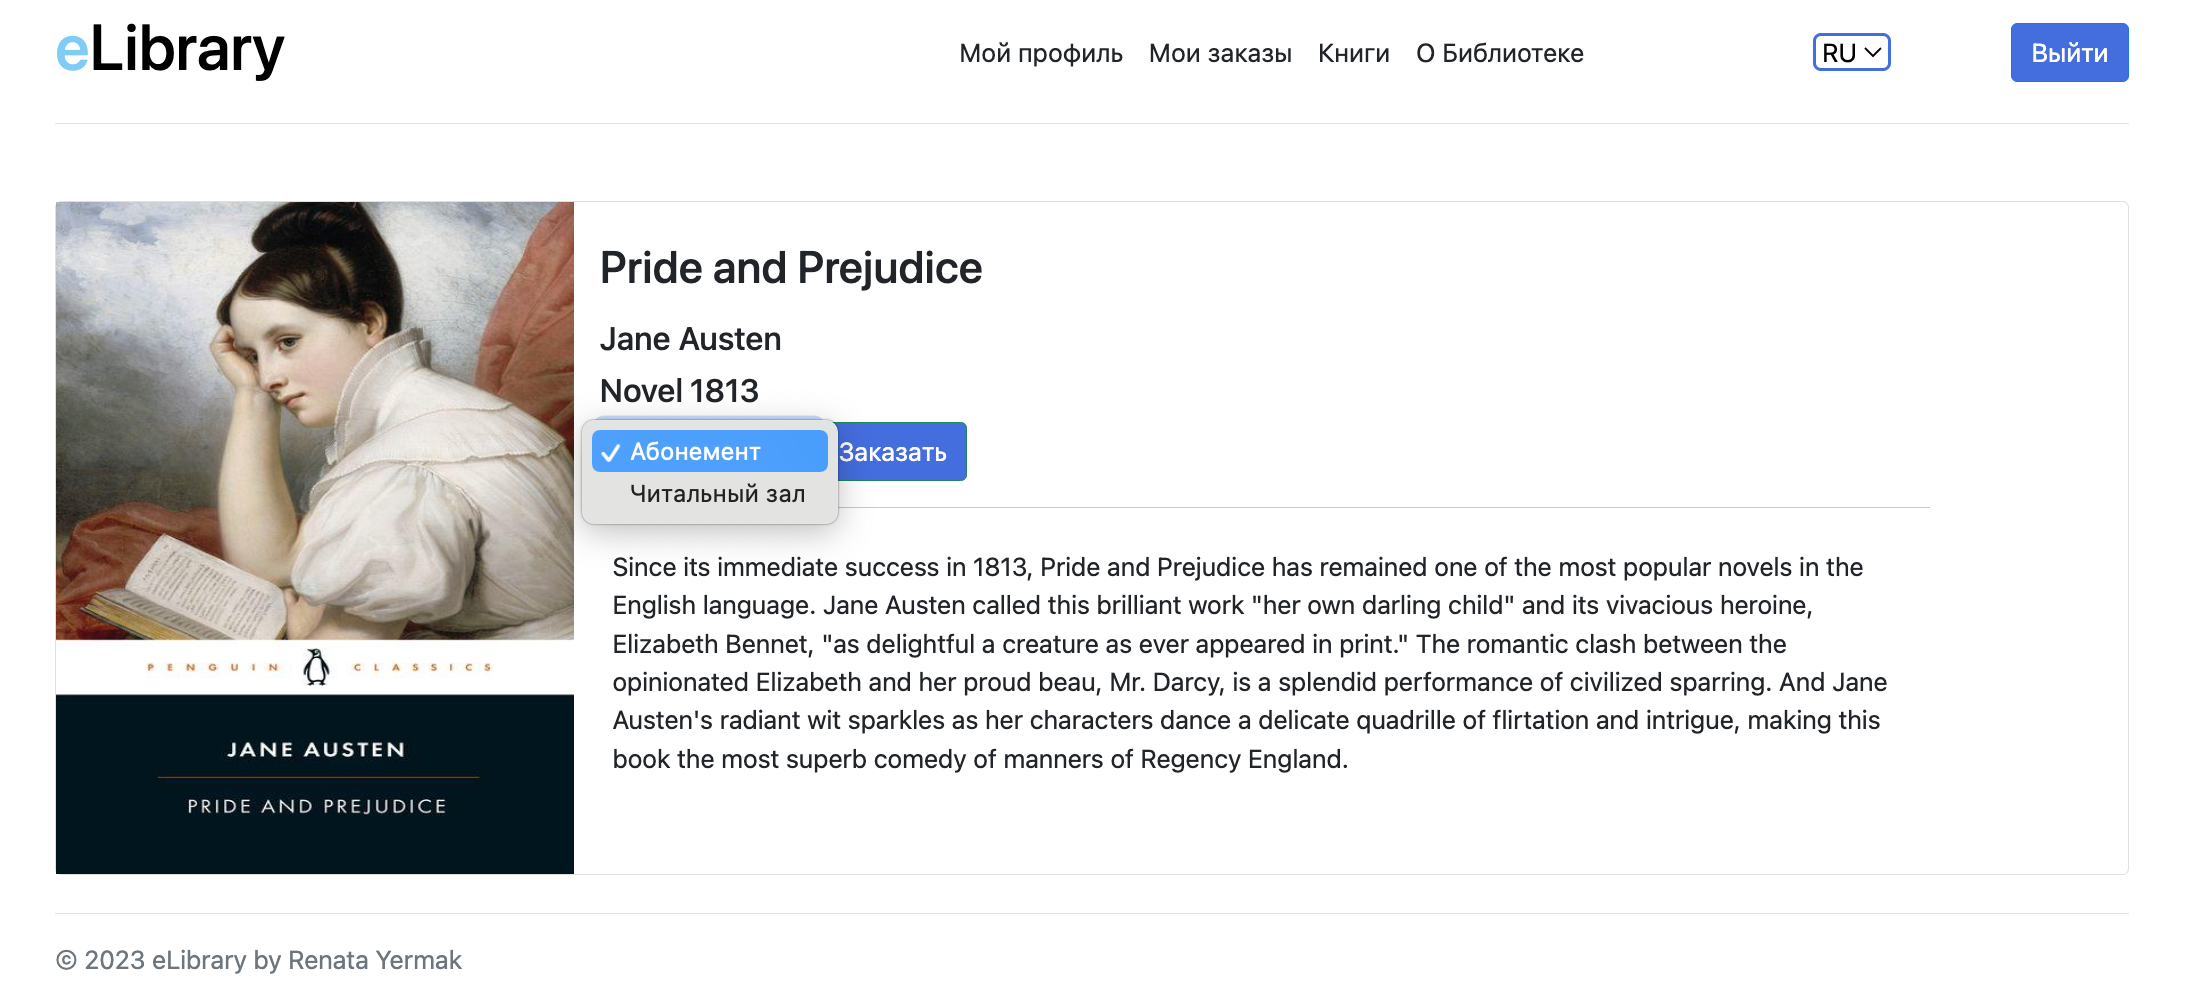
Task: Expand the RU language dropdown
Action: 1852,52
